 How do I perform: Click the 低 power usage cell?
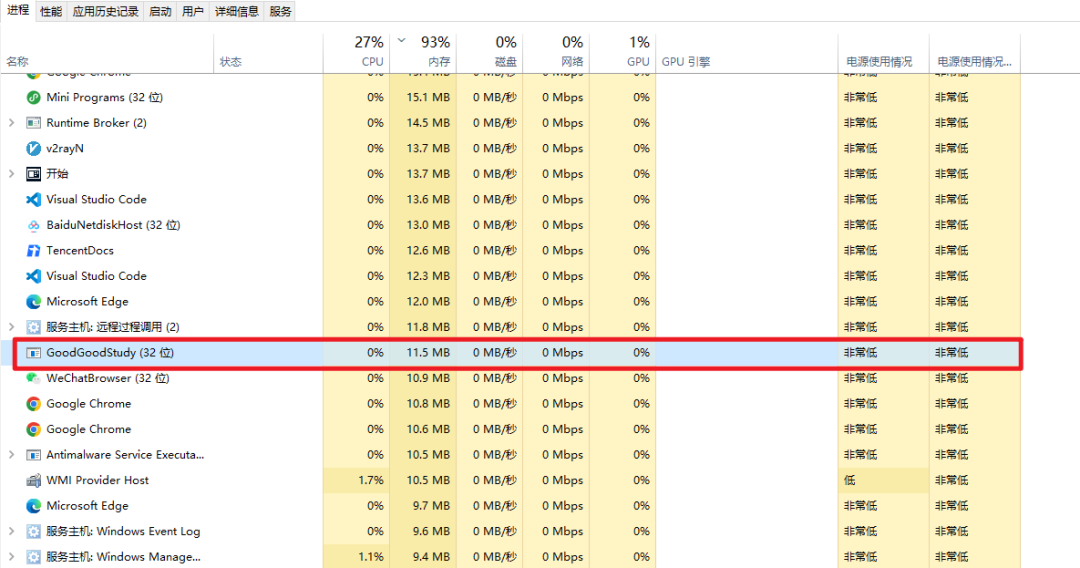click(x=884, y=480)
